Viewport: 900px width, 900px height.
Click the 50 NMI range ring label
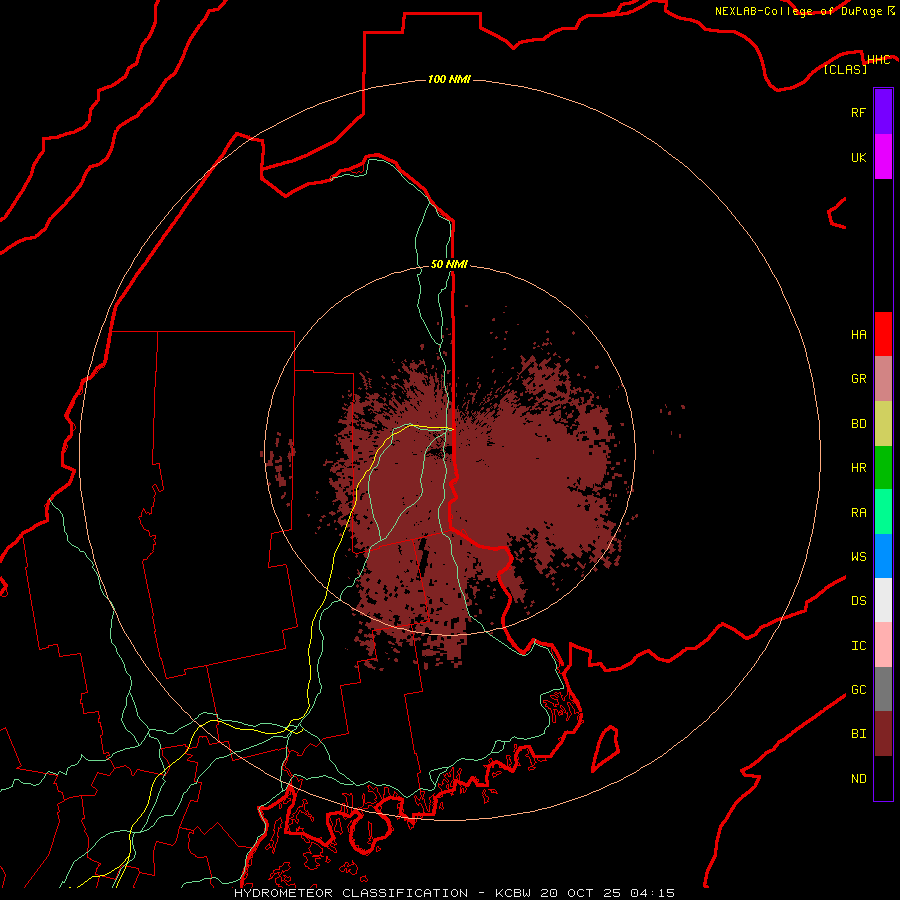point(449,264)
